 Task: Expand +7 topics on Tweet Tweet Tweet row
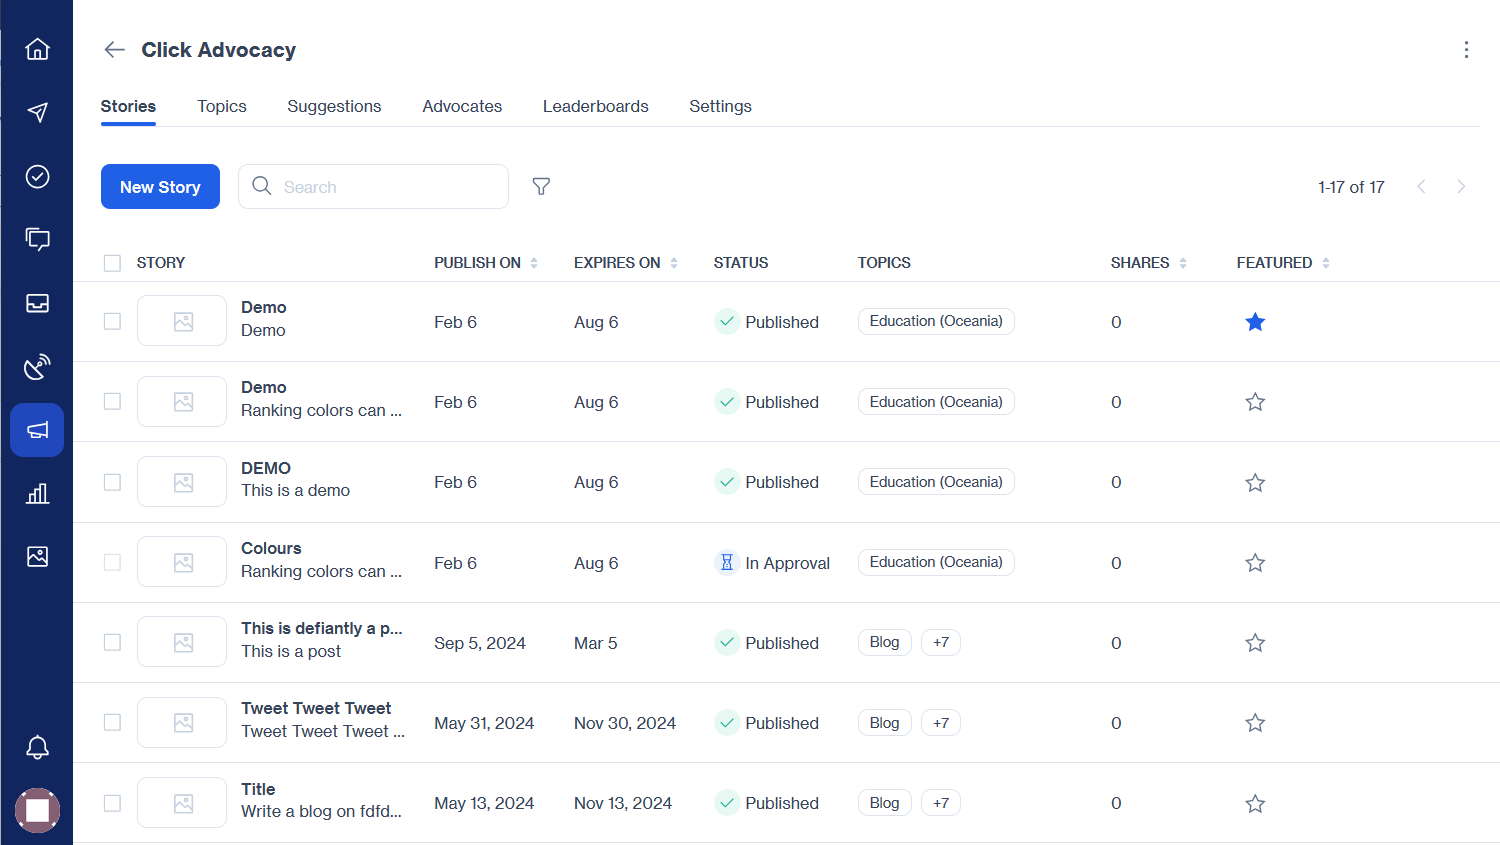(941, 723)
